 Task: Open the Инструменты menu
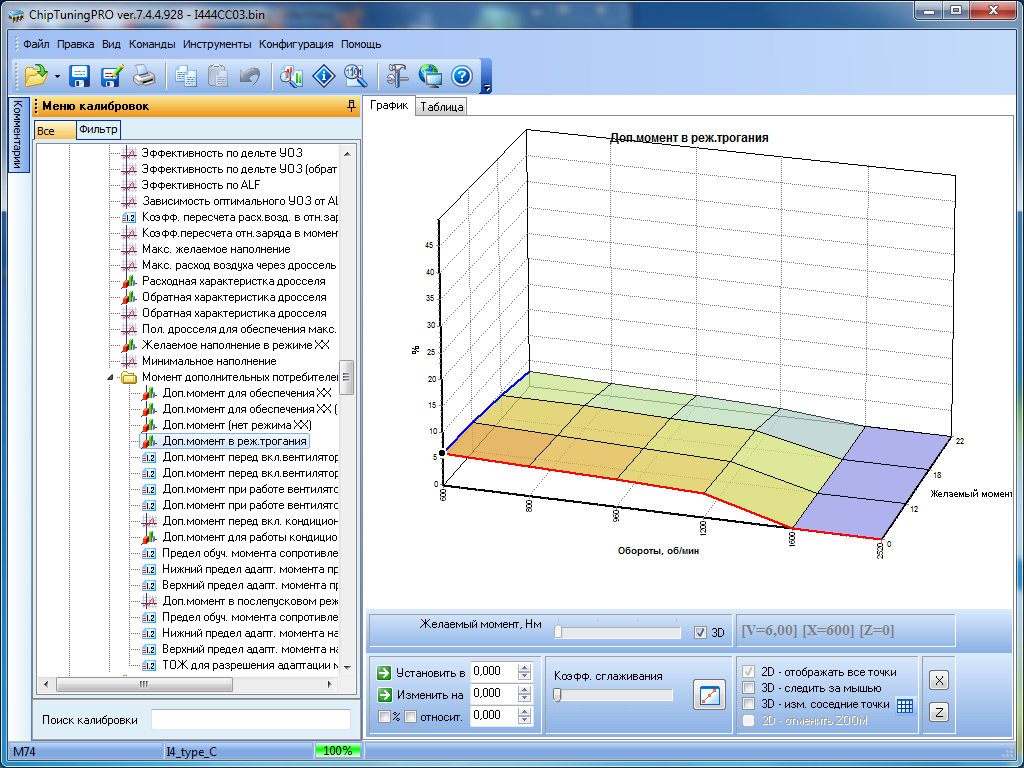point(217,44)
